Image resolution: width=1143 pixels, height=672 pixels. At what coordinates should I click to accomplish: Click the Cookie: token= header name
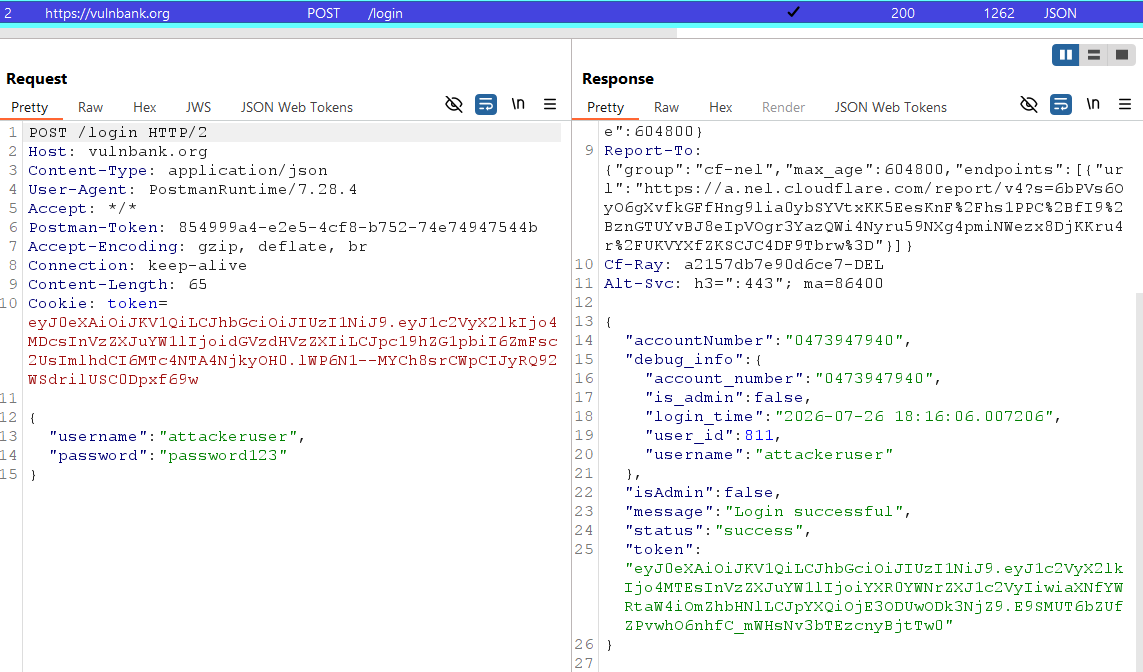pyautogui.click(x=98, y=303)
